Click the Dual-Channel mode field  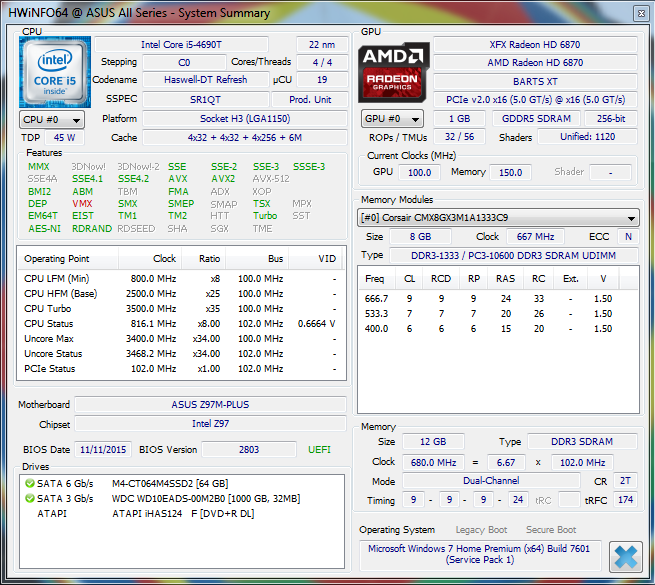[x=491, y=481]
